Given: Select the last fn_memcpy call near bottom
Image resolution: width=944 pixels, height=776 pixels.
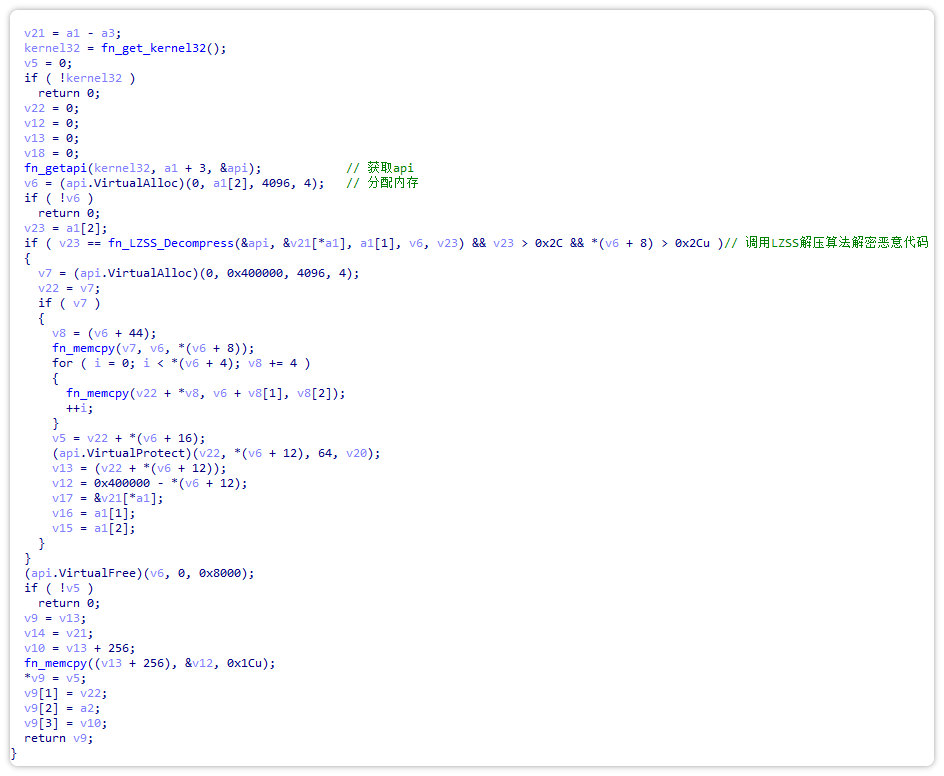Looking at the screenshot, I should tap(58, 662).
